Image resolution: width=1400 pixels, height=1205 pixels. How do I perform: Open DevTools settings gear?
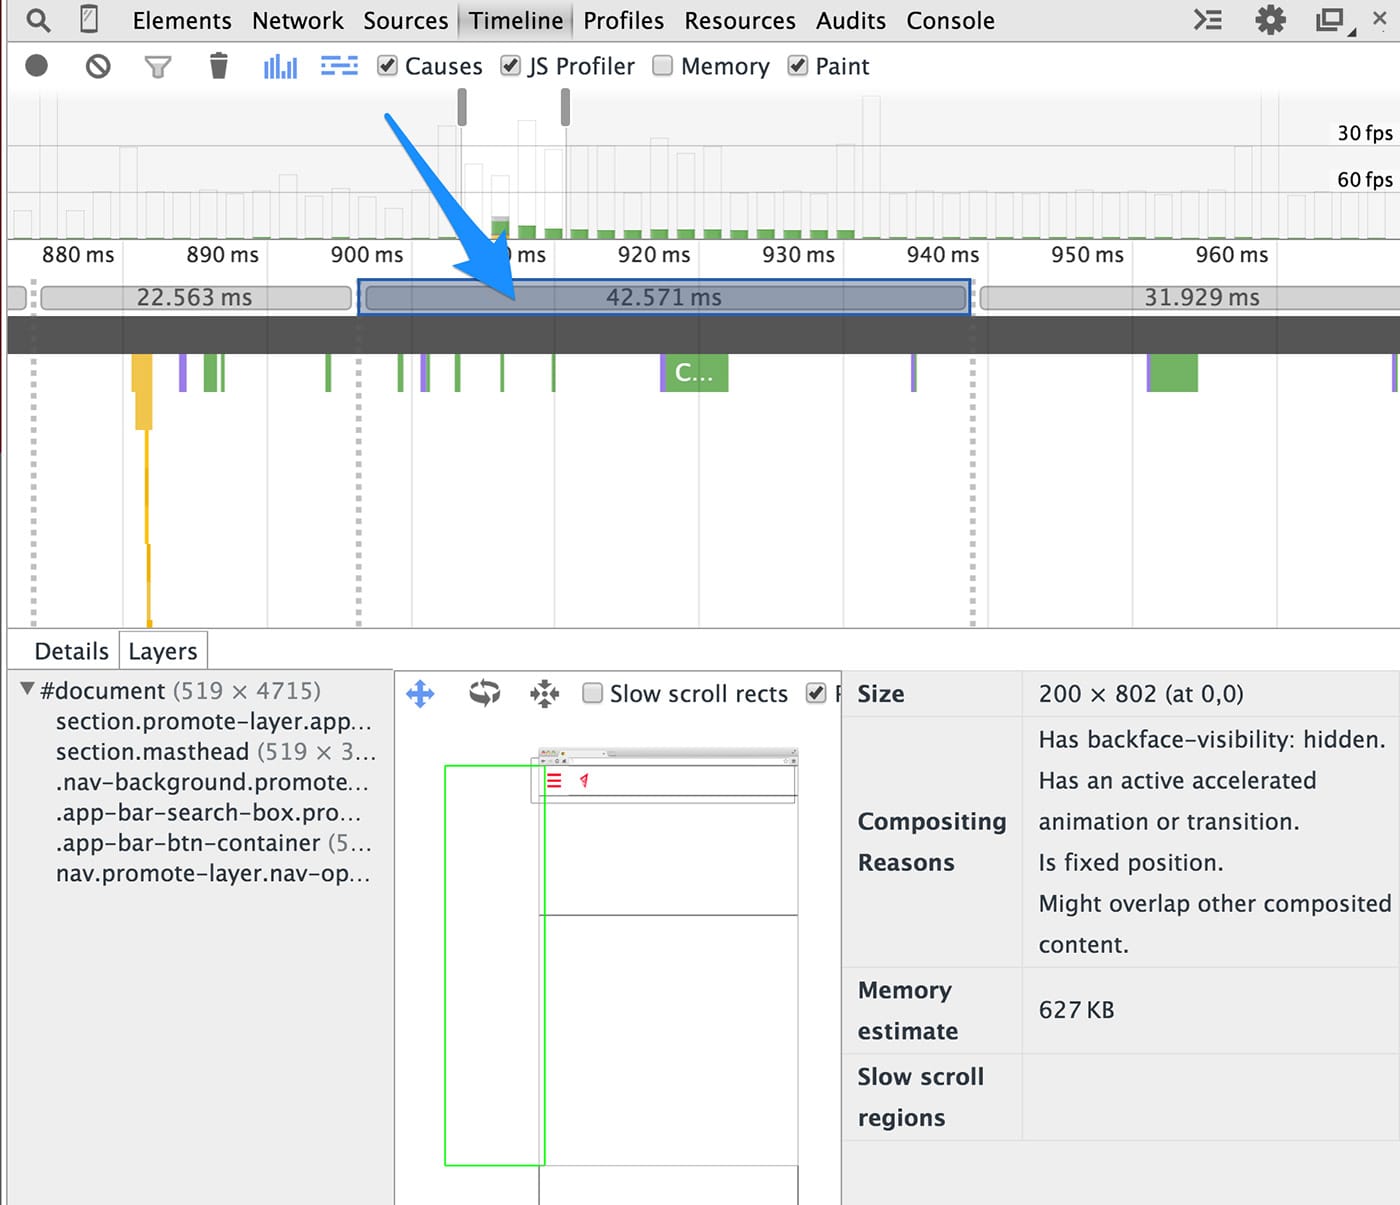[1270, 19]
